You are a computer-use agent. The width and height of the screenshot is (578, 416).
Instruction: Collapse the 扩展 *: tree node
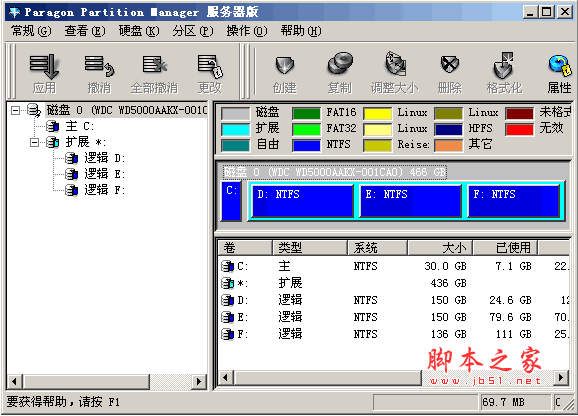tap(34, 142)
